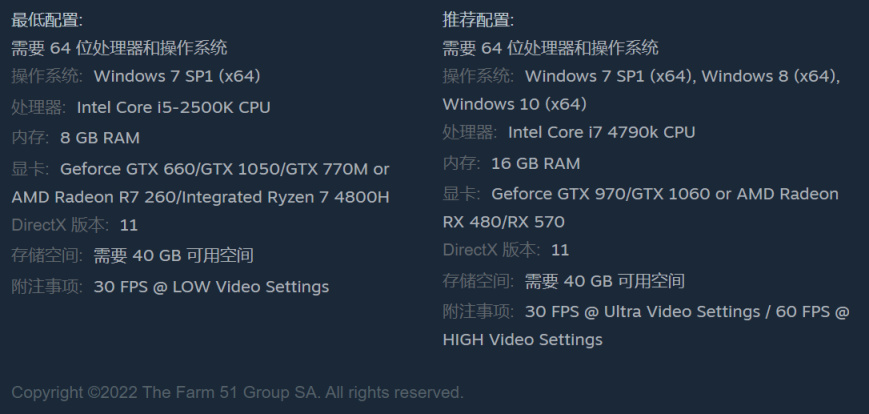Click the HIGH Video Settings text
Viewport: 869px width, 414px height.
tap(523, 340)
